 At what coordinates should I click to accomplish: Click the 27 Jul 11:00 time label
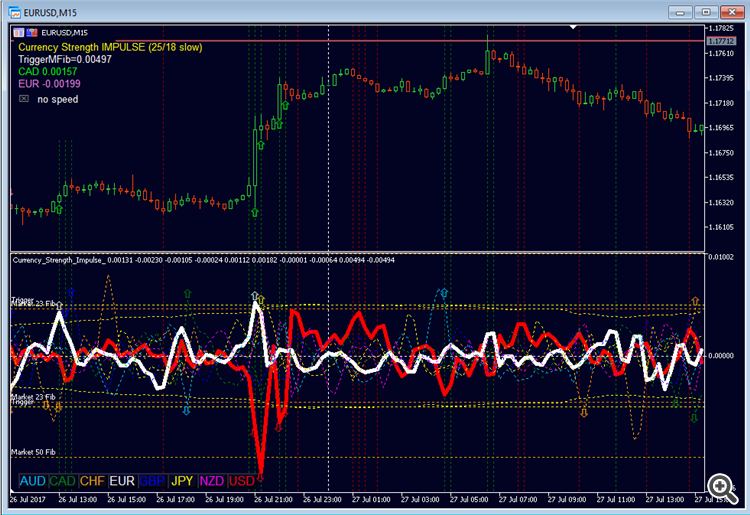coord(616,499)
